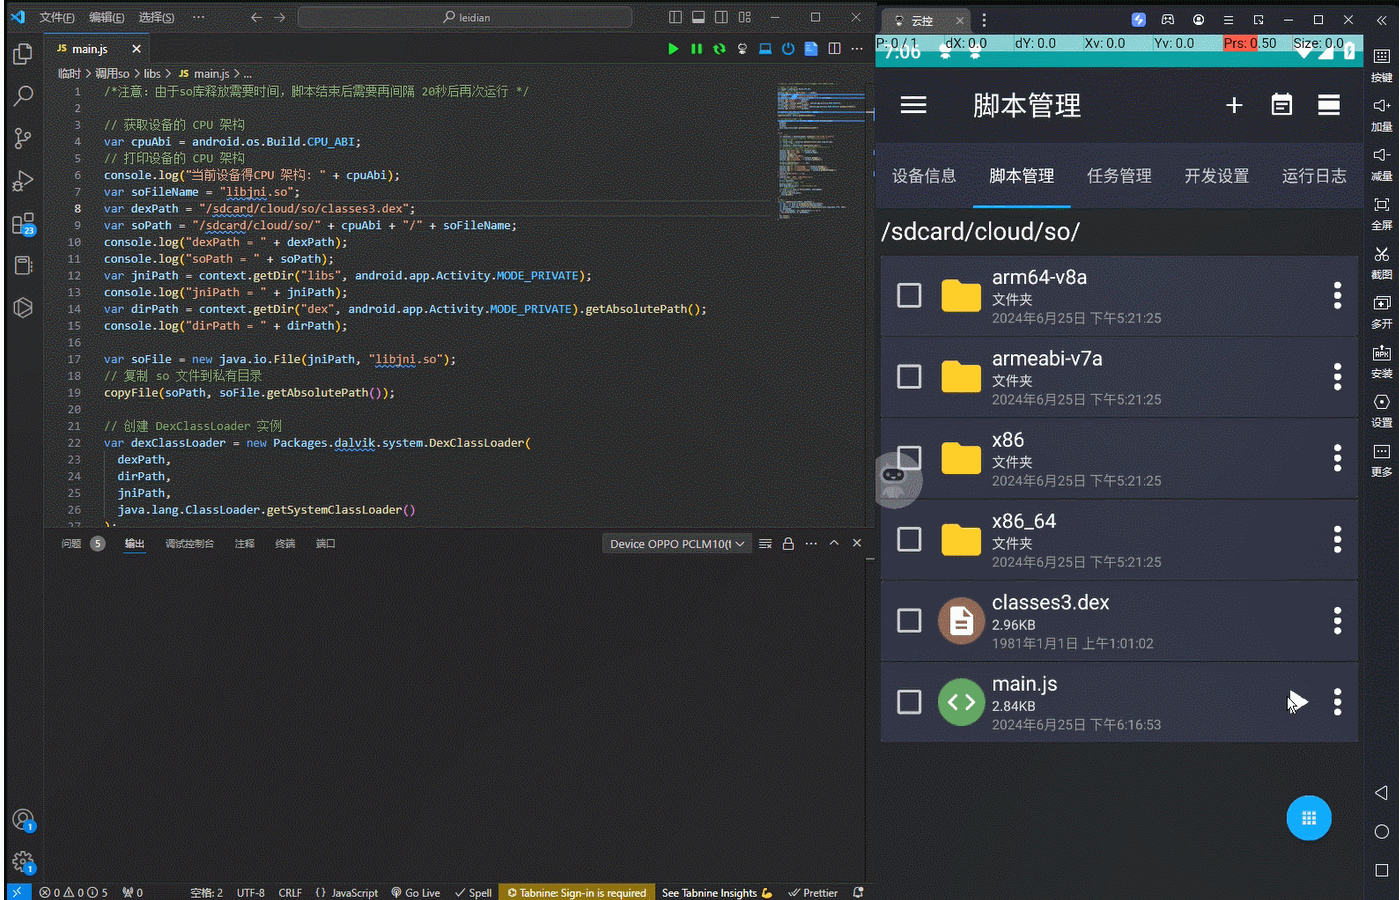Check the checkbox next to classes3.dex

[x=908, y=620]
